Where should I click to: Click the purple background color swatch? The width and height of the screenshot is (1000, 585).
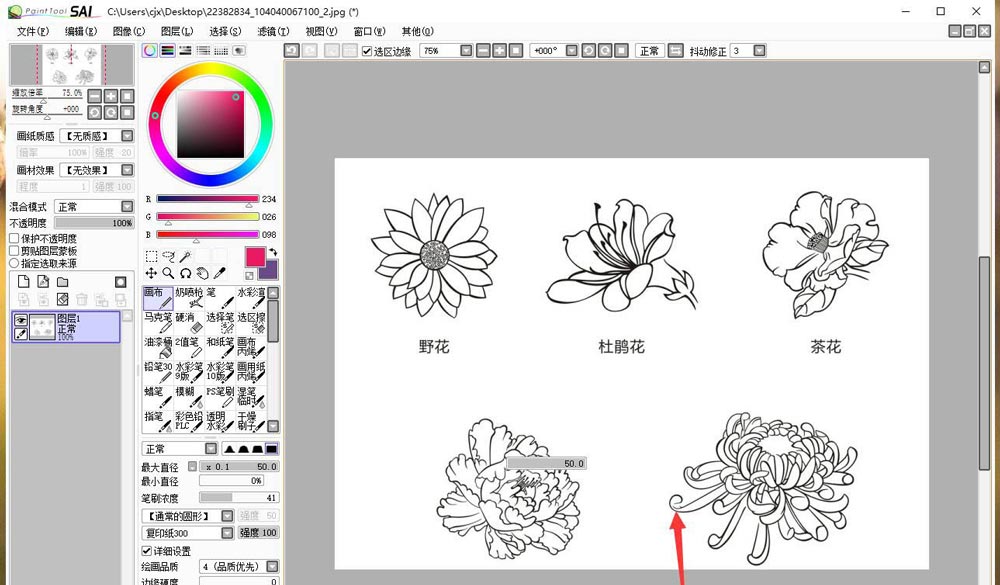268,270
